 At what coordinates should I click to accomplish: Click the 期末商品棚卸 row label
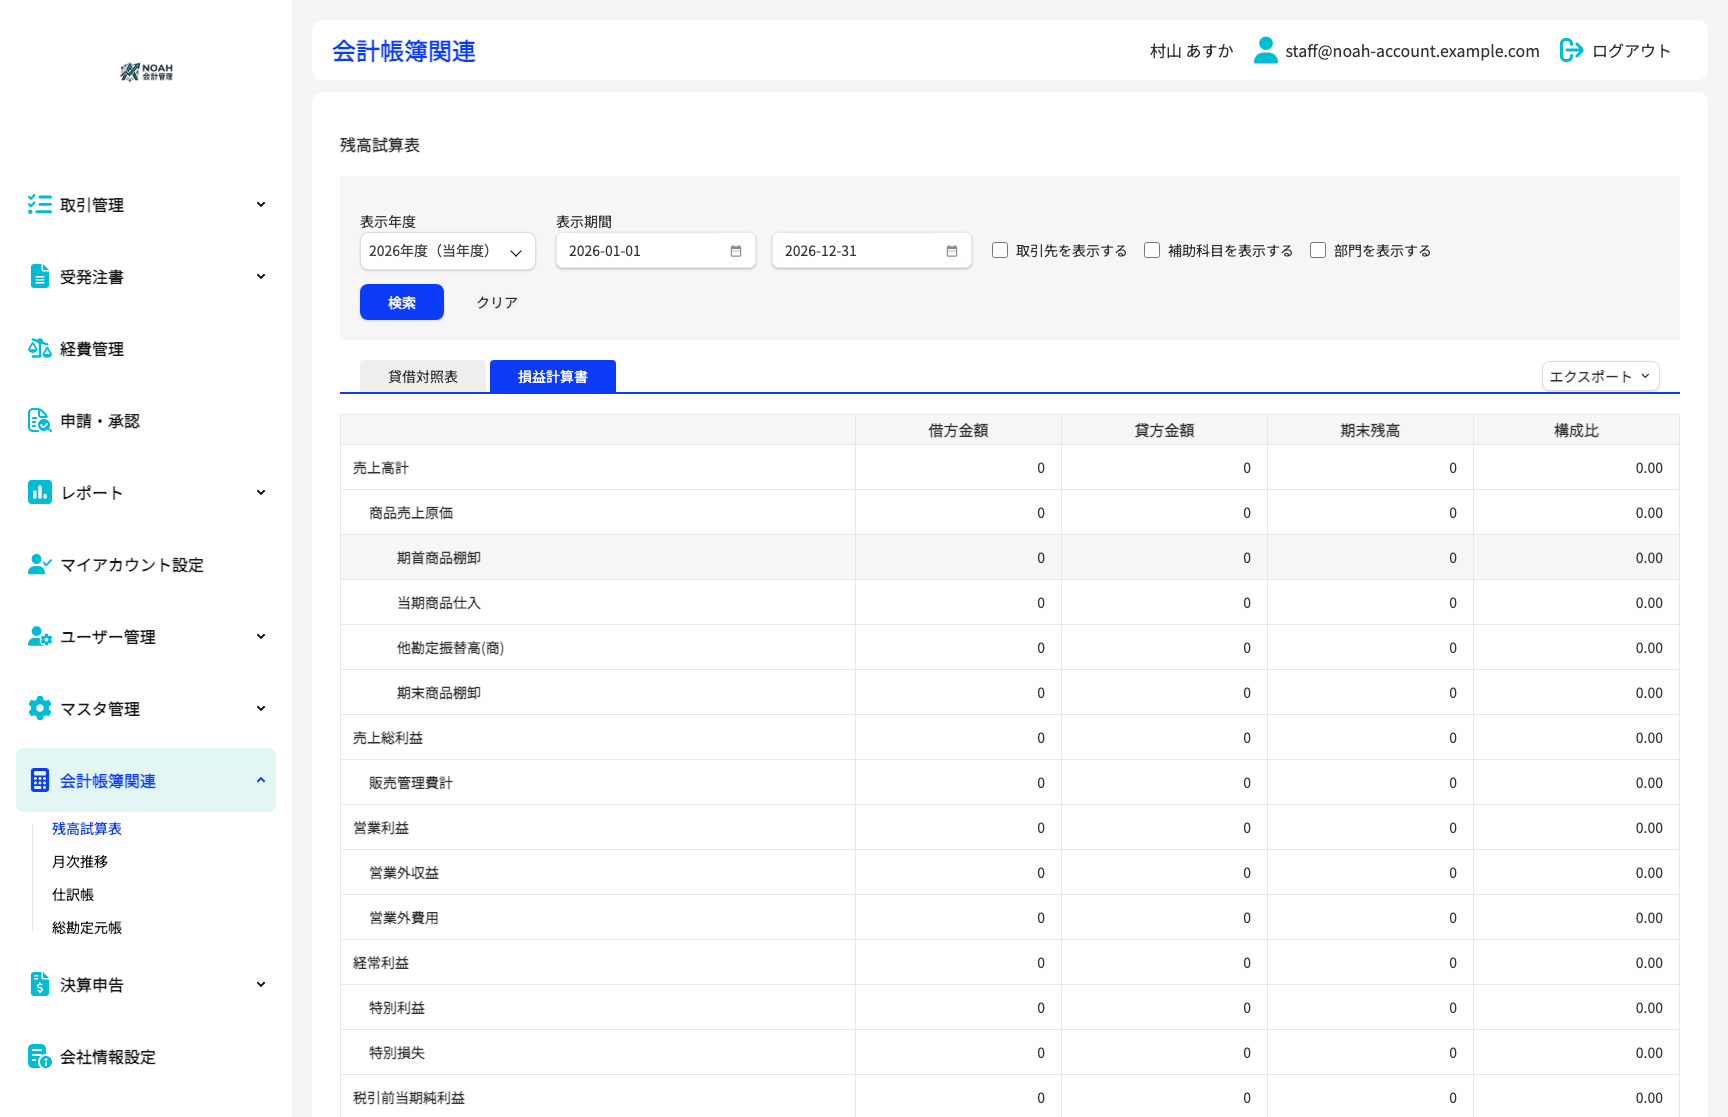[x=439, y=693]
